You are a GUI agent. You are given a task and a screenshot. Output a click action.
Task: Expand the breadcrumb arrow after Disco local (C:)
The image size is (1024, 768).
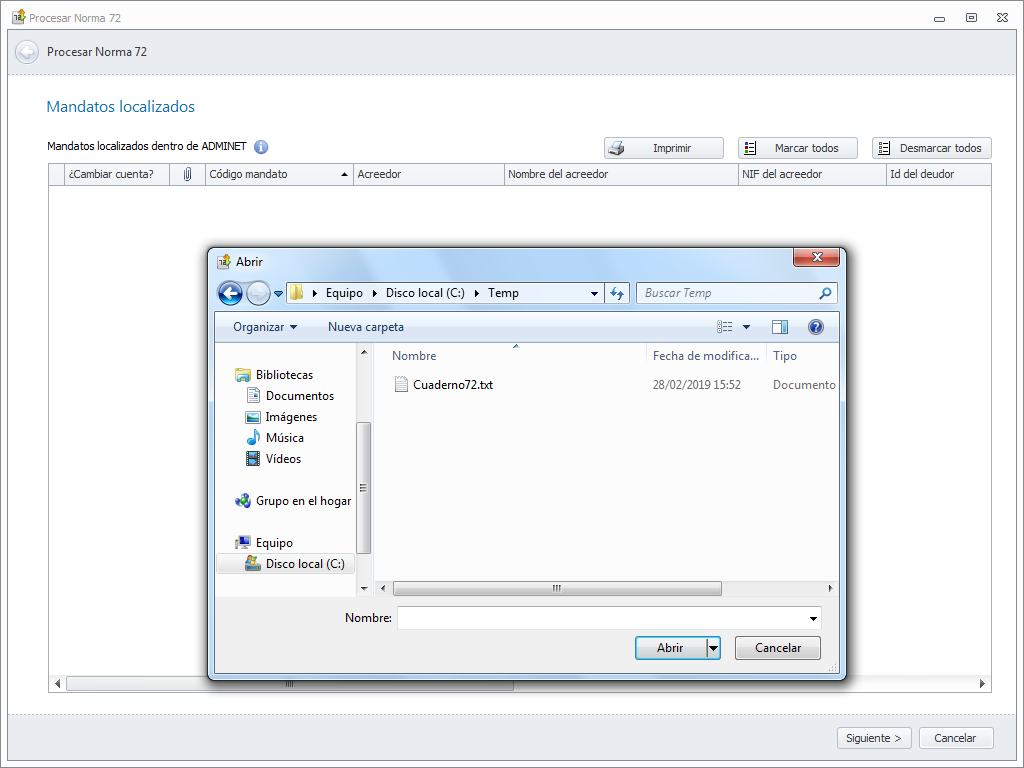477,293
